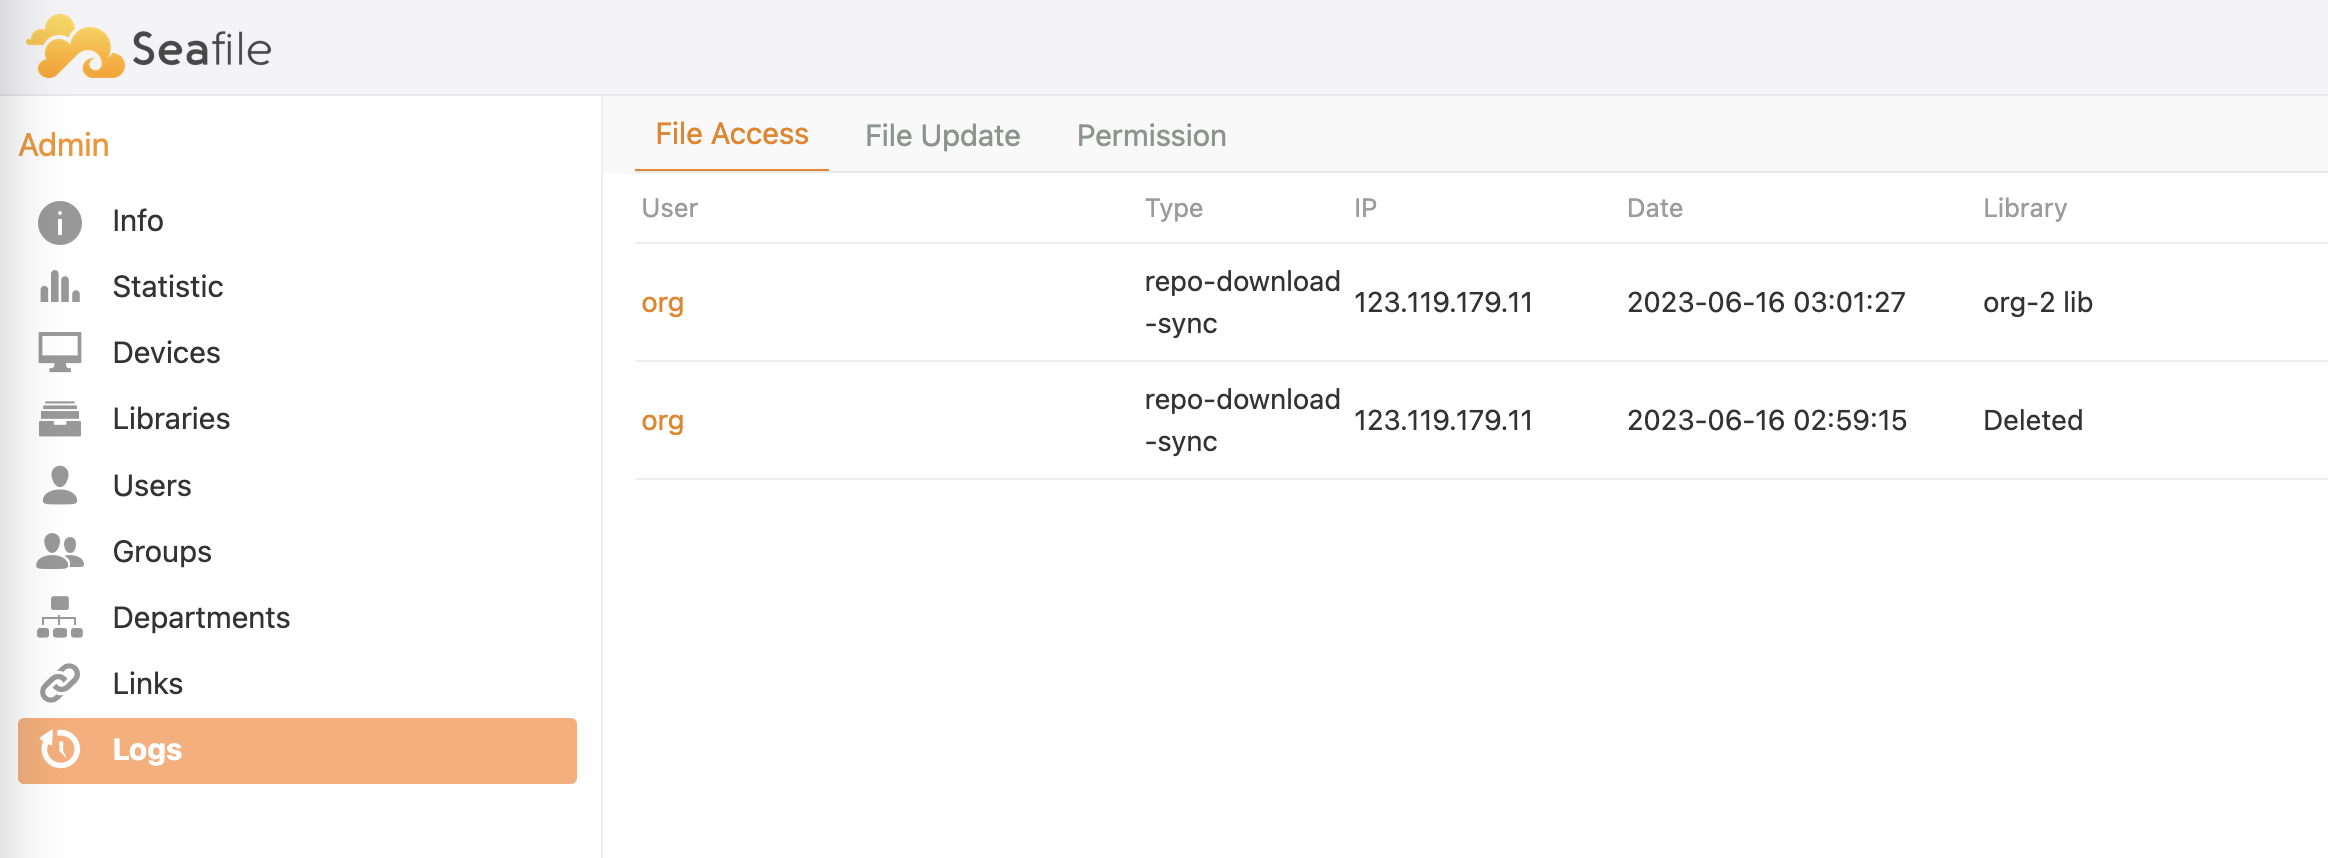Click the Type column header

[x=1173, y=208]
